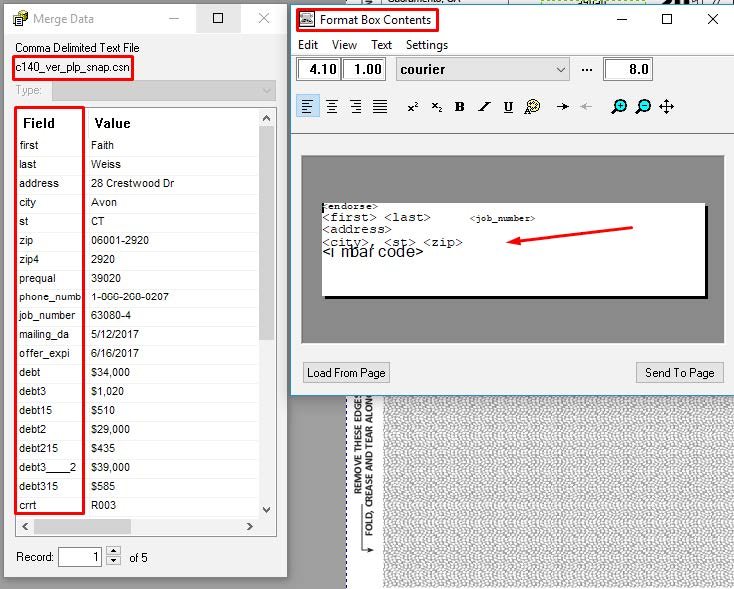
Task: Click the <address> tag in preview
Action: point(357,229)
